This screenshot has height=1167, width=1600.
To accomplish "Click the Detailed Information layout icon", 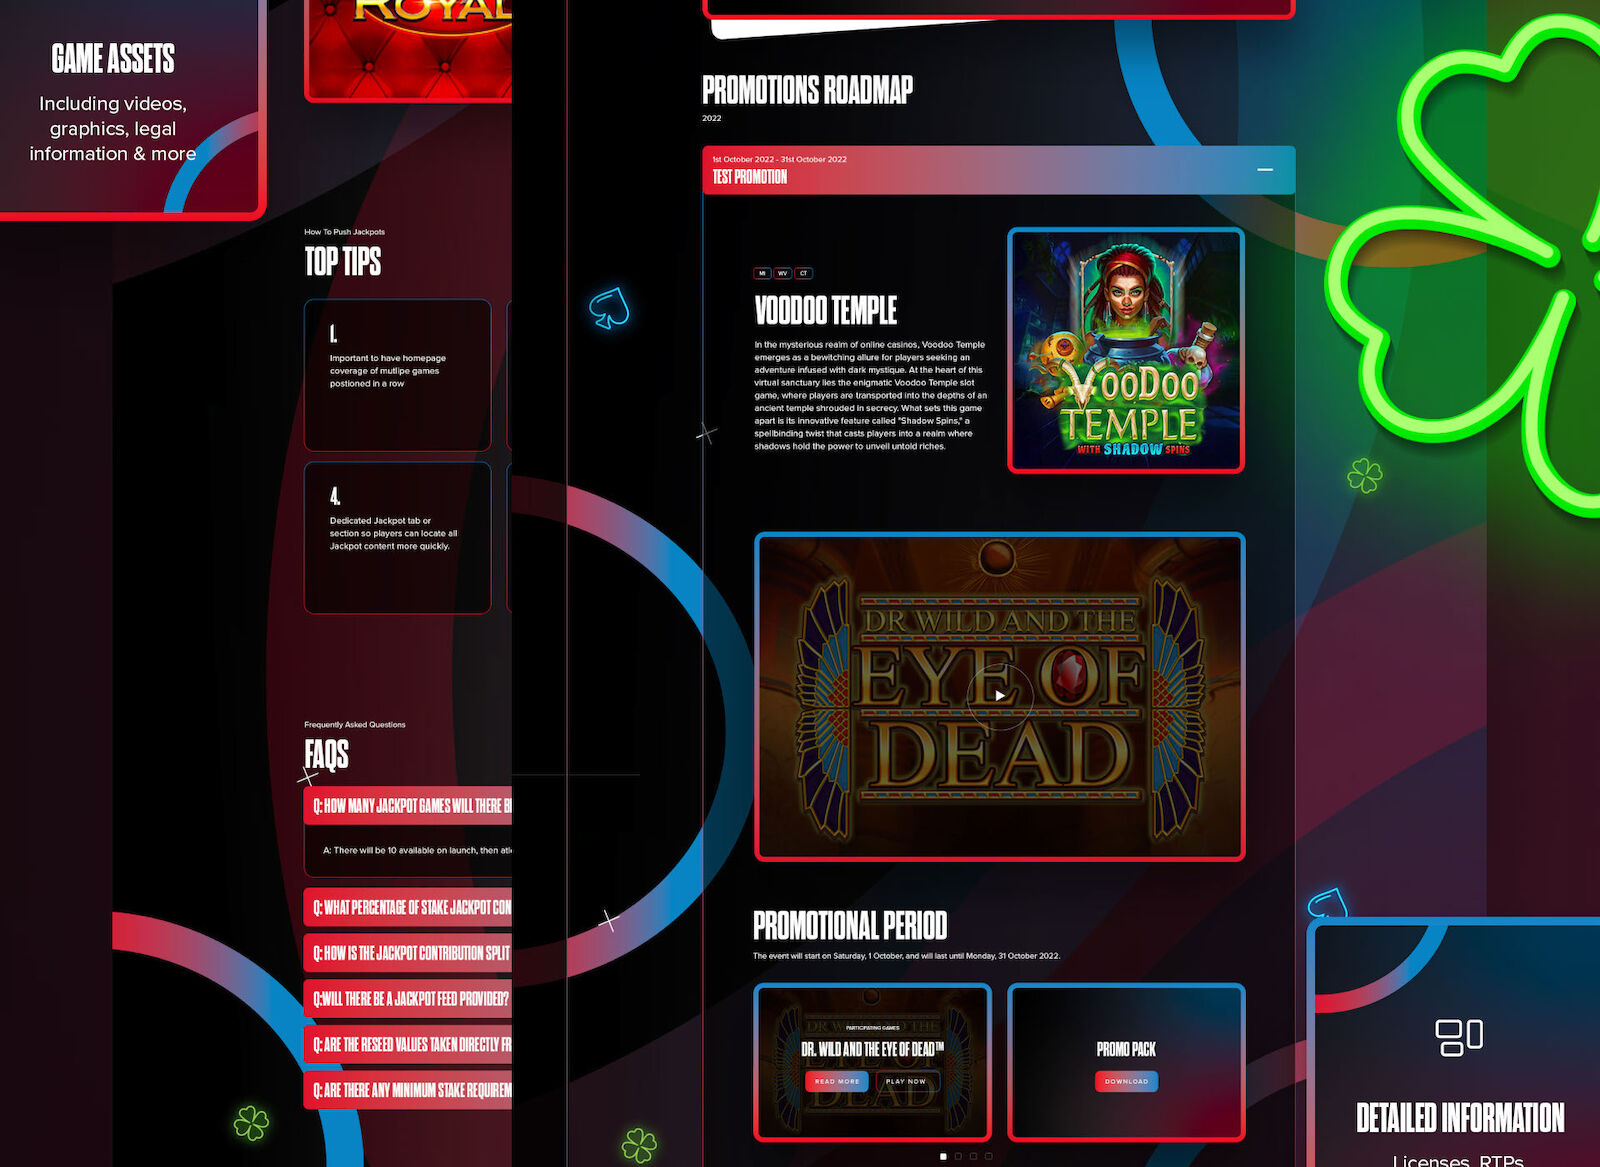I will pos(1459,1037).
